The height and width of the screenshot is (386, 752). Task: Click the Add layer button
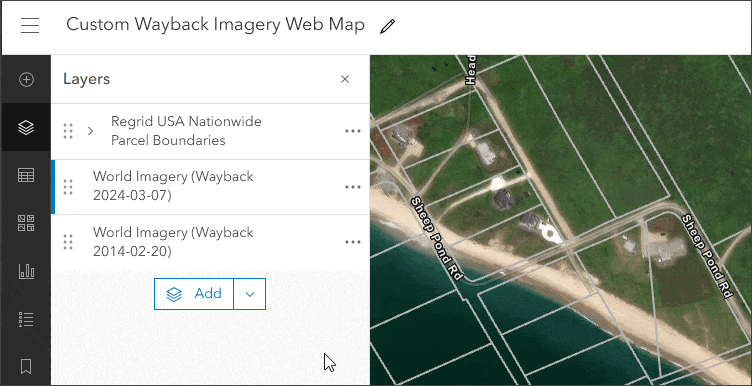pos(194,294)
